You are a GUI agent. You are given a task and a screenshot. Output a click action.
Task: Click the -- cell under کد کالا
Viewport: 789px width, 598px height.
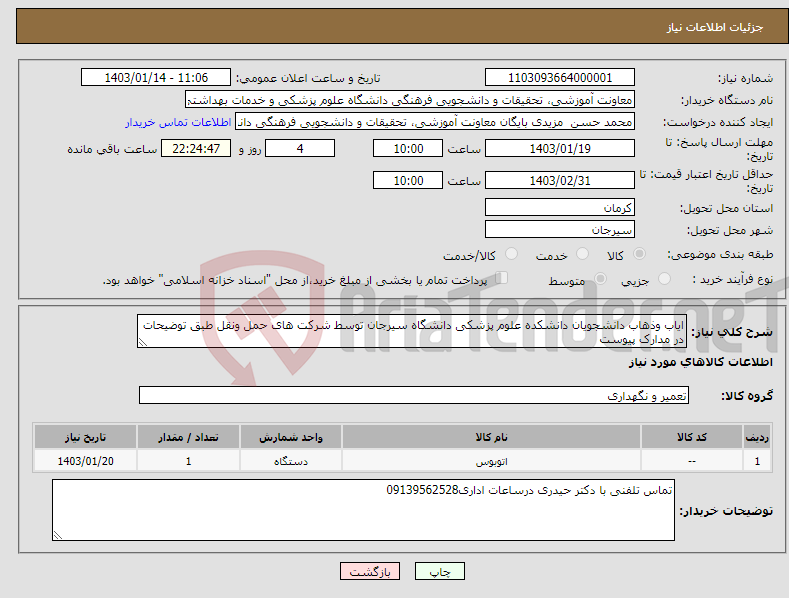[691, 461]
